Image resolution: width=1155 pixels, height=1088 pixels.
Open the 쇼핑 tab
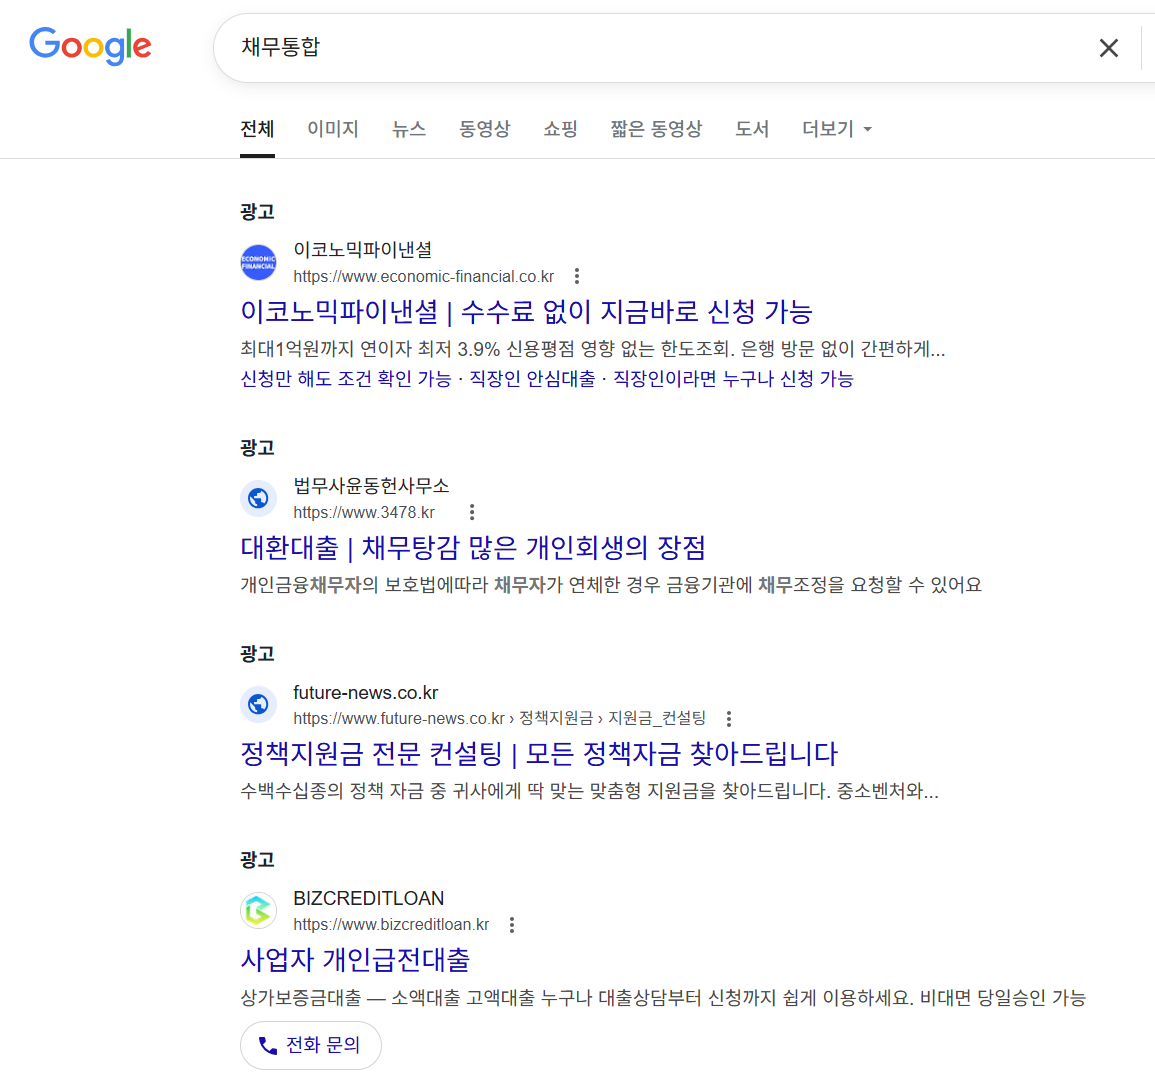(x=561, y=129)
